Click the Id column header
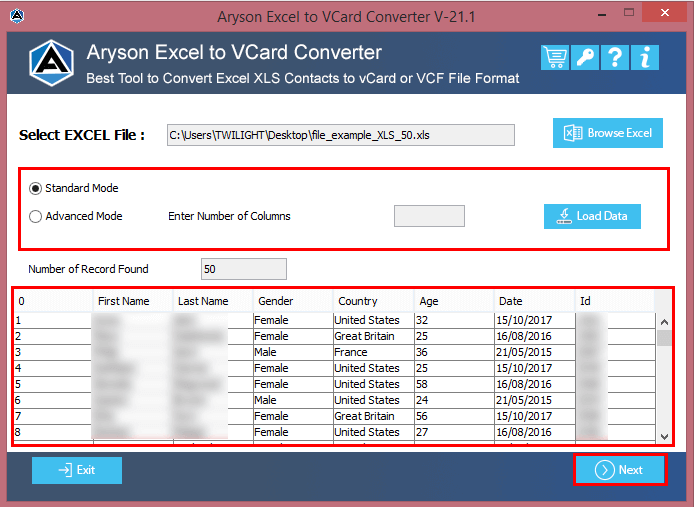 615,302
